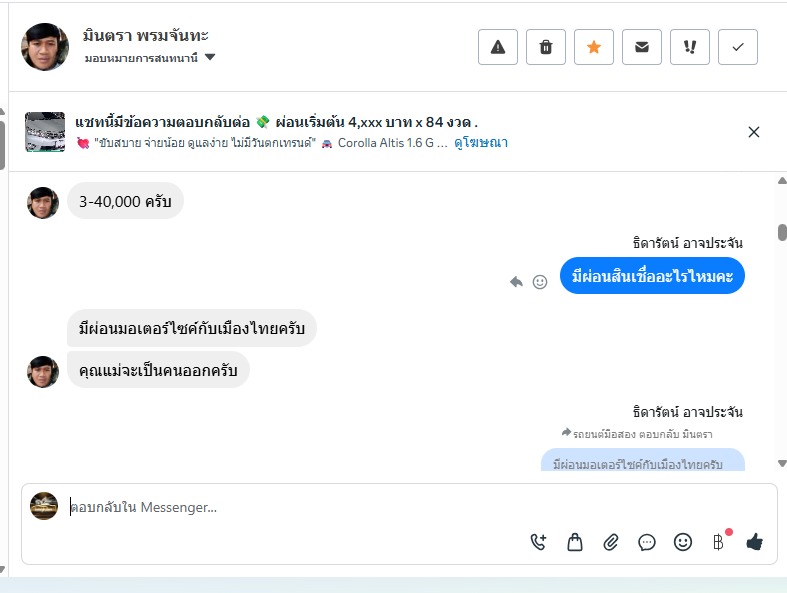Open the view ad link
The image size is (787, 593).
tap(481, 143)
